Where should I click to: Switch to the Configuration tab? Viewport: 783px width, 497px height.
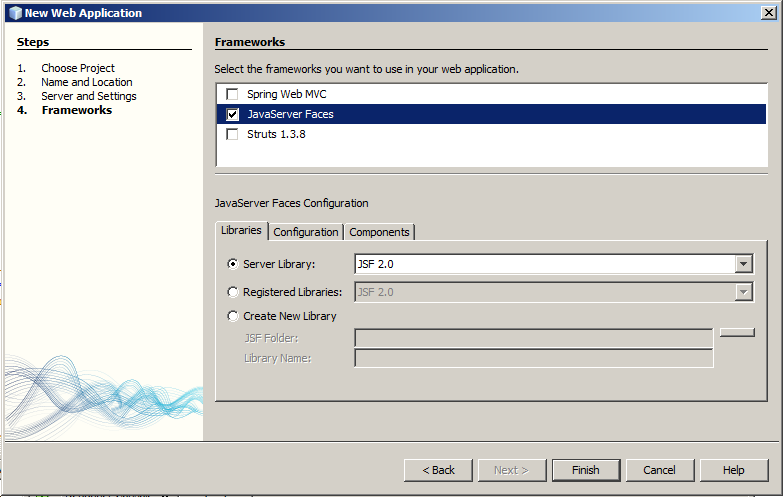pyautogui.click(x=306, y=232)
